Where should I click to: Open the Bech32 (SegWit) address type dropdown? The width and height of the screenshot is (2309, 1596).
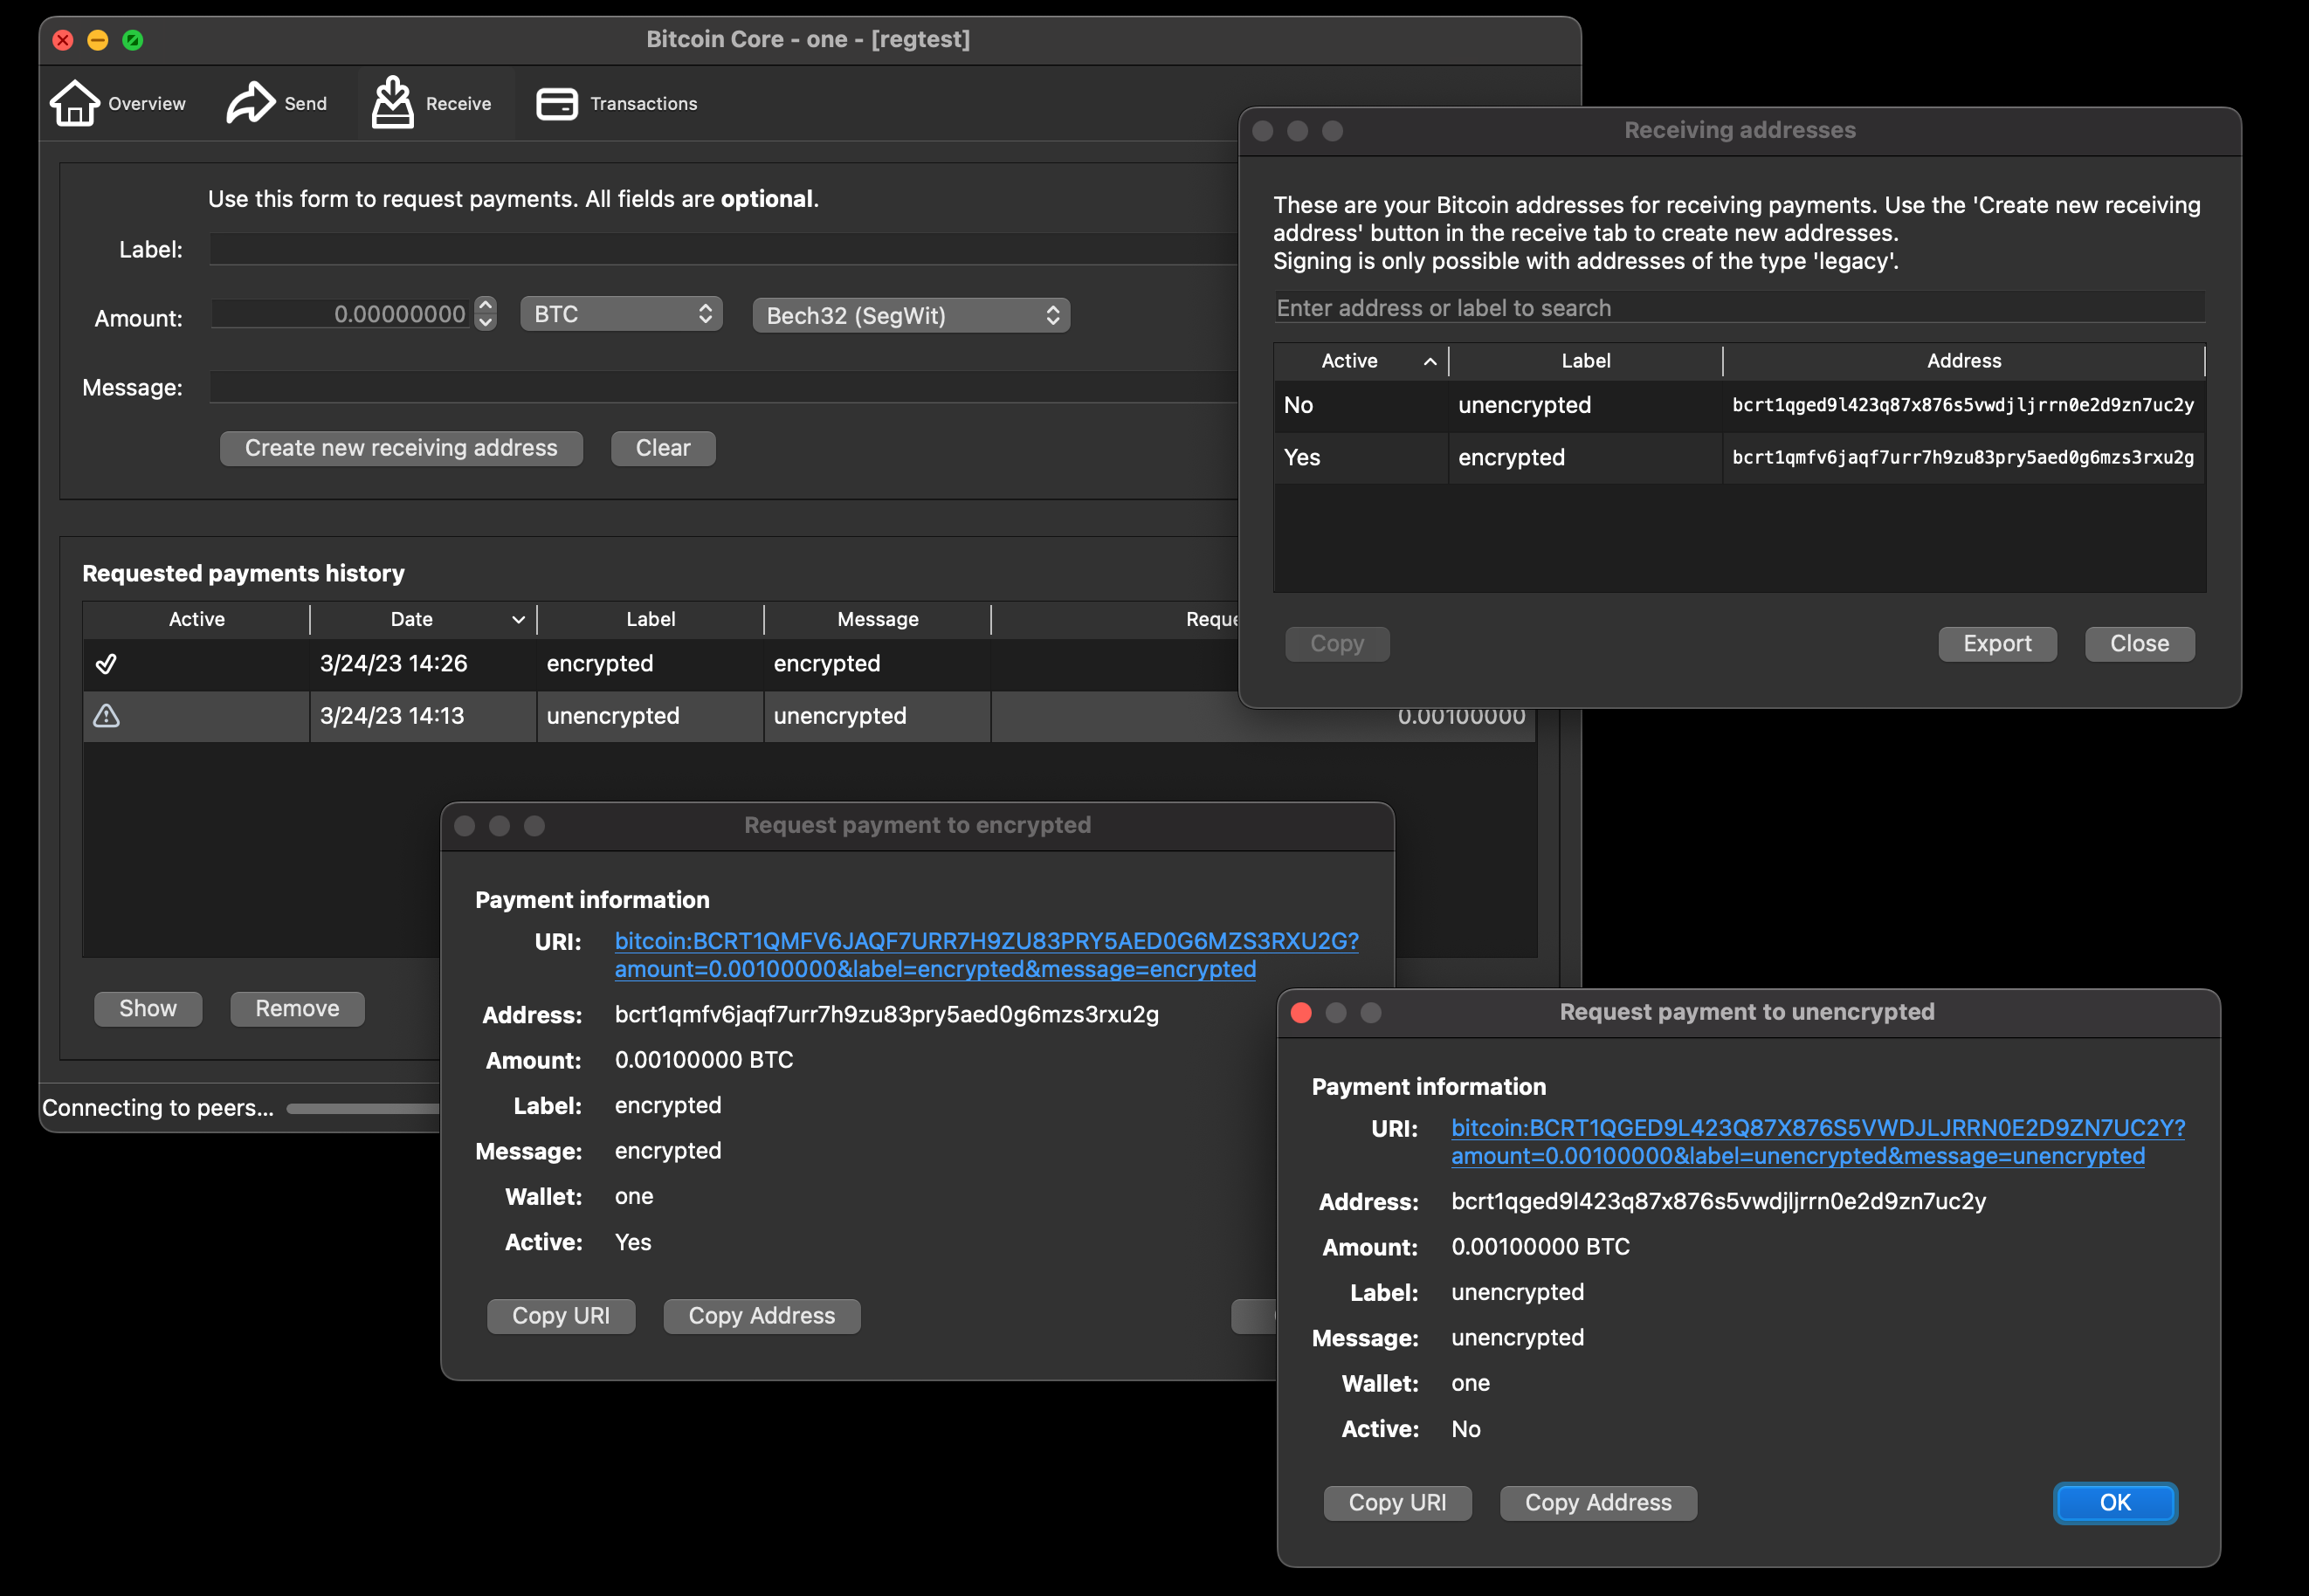coord(910,315)
